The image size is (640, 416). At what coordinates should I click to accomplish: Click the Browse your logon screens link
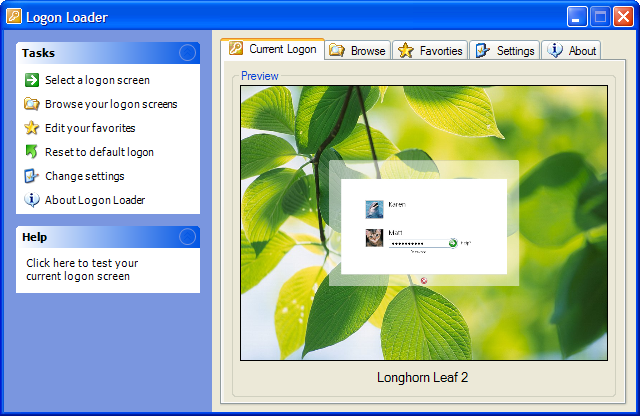click(111, 104)
